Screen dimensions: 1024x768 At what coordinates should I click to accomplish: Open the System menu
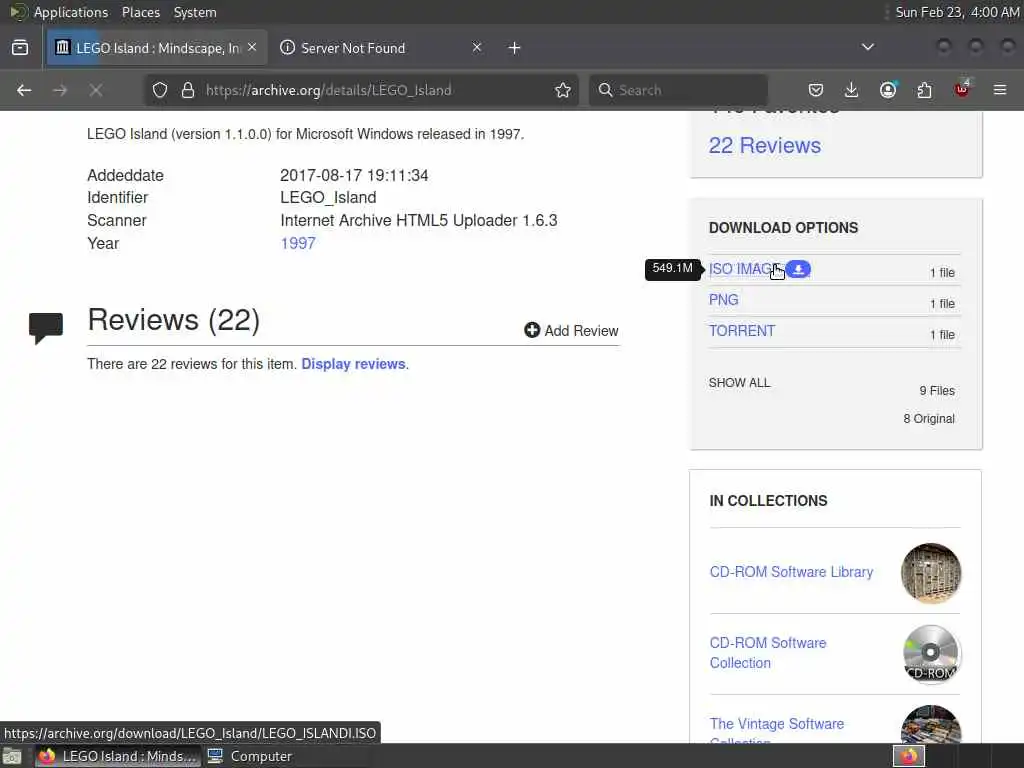tap(195, 12)
